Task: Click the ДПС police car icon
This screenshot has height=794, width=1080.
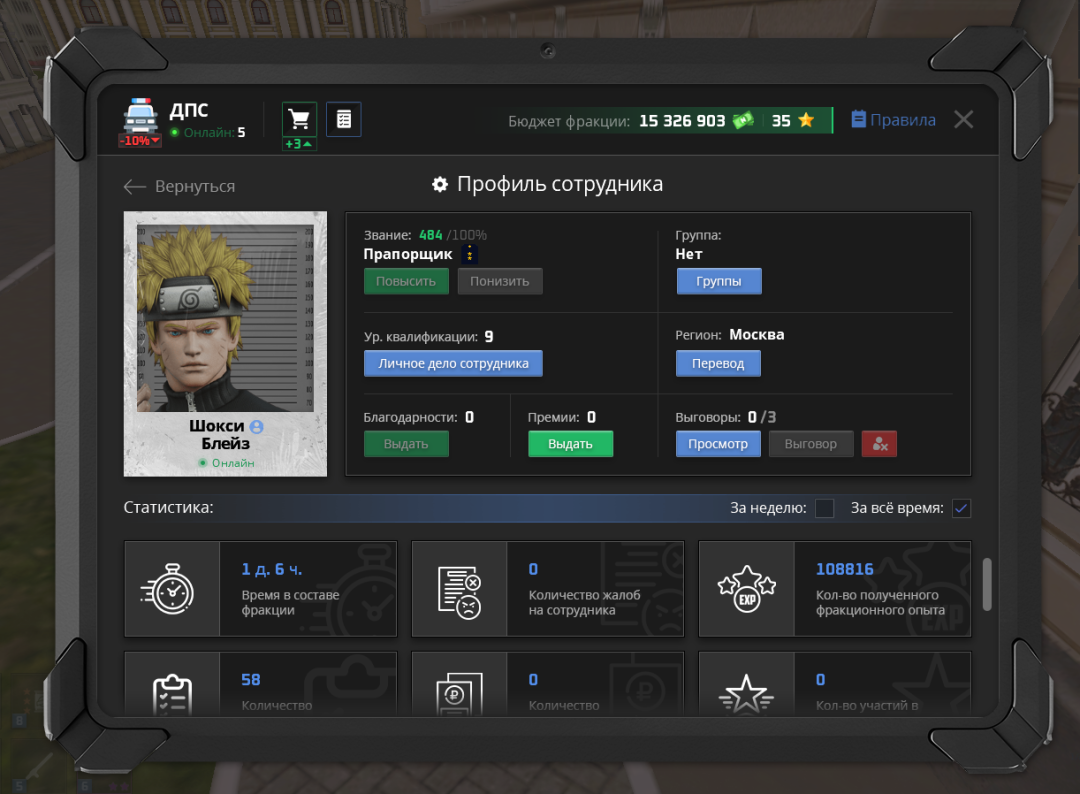Action: 141,116
